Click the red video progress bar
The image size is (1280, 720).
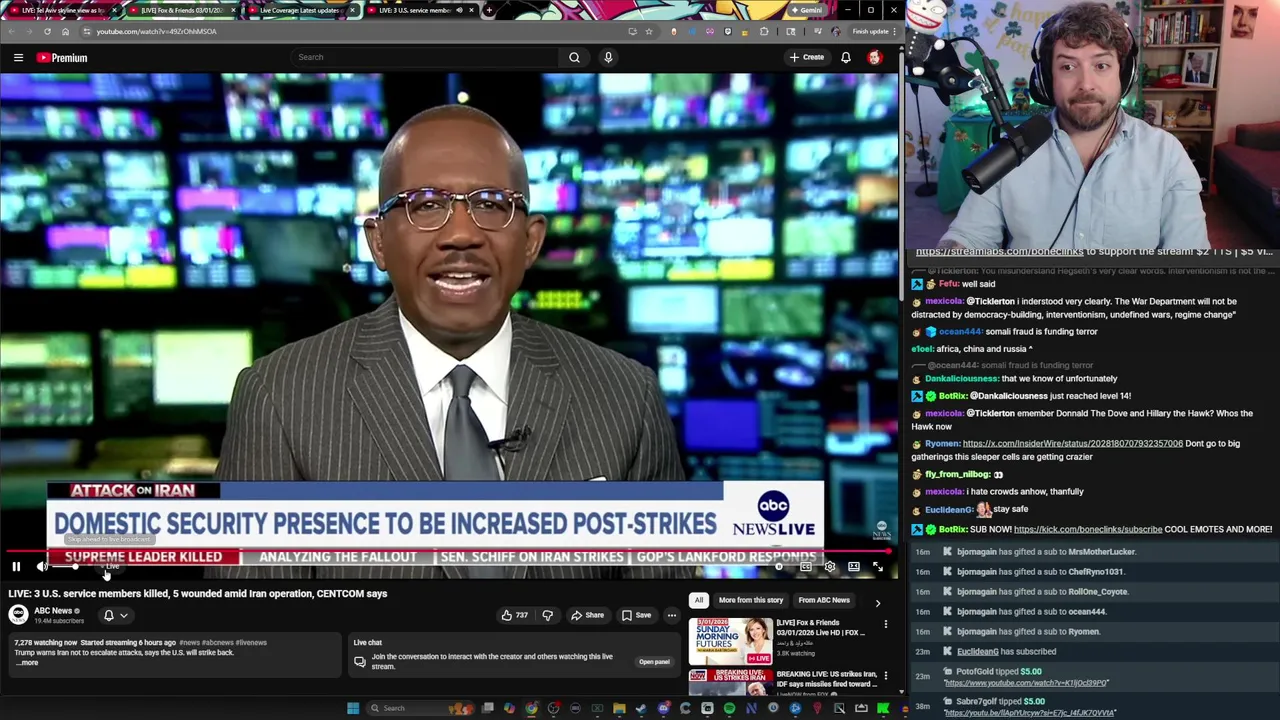[448, 551]
